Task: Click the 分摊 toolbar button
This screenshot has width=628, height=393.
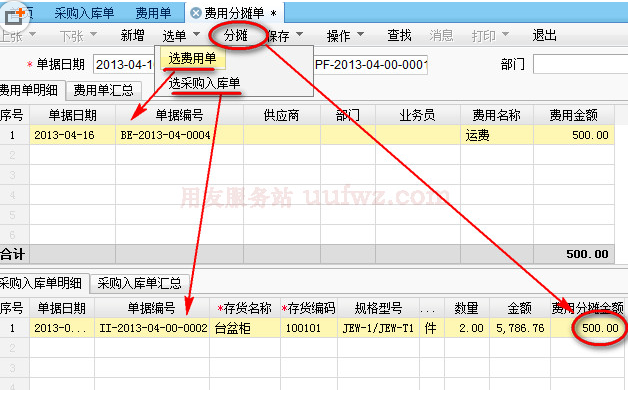Action: pos(236,36)
